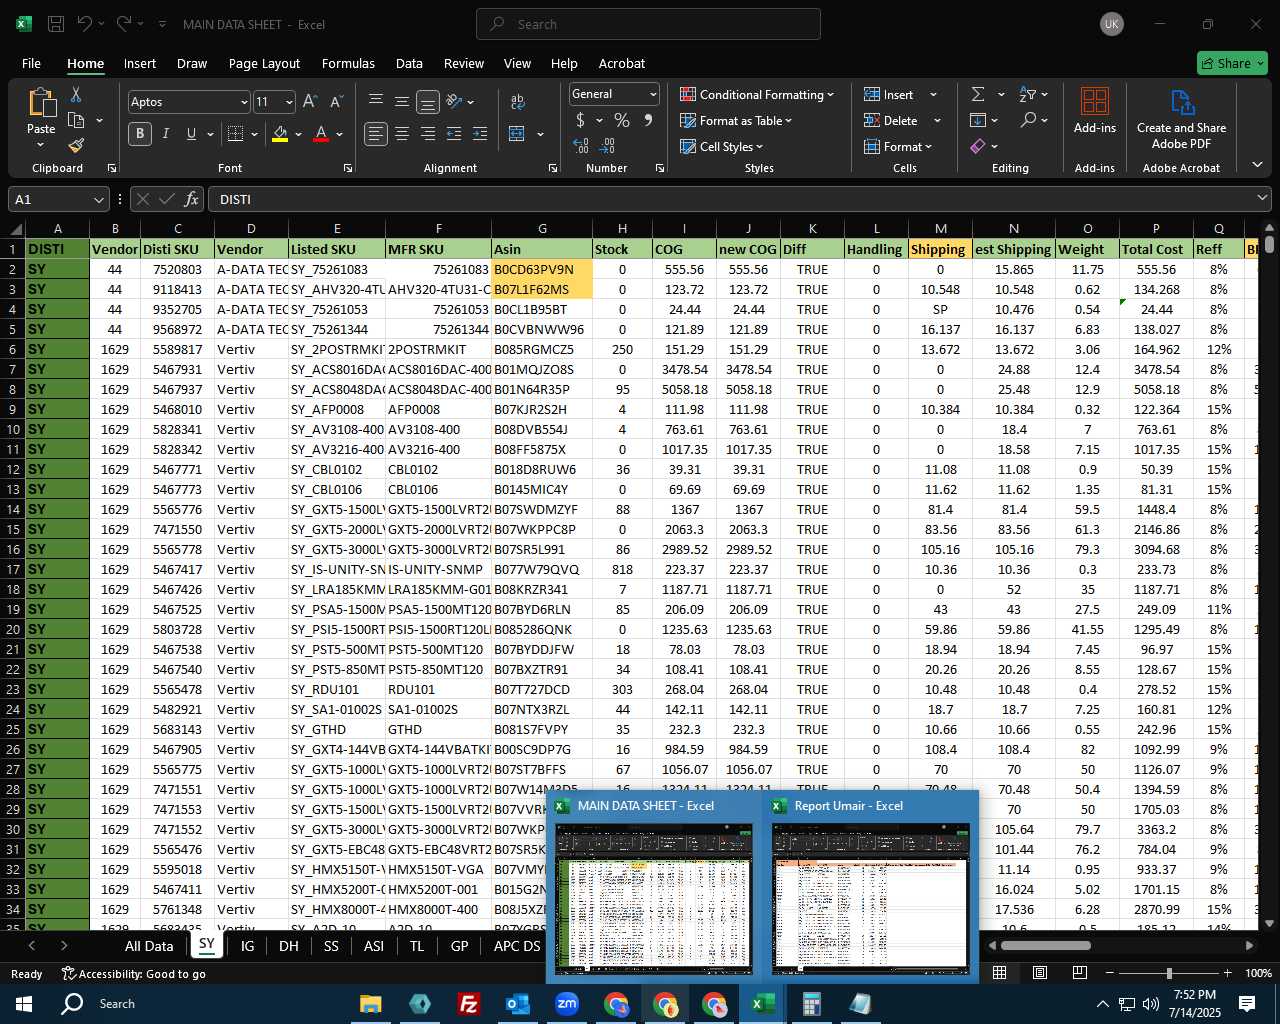The height and width of the screenshot is (1024, 1280).
Task: Decrease font size with the small A icon
Action: (336, 102)
